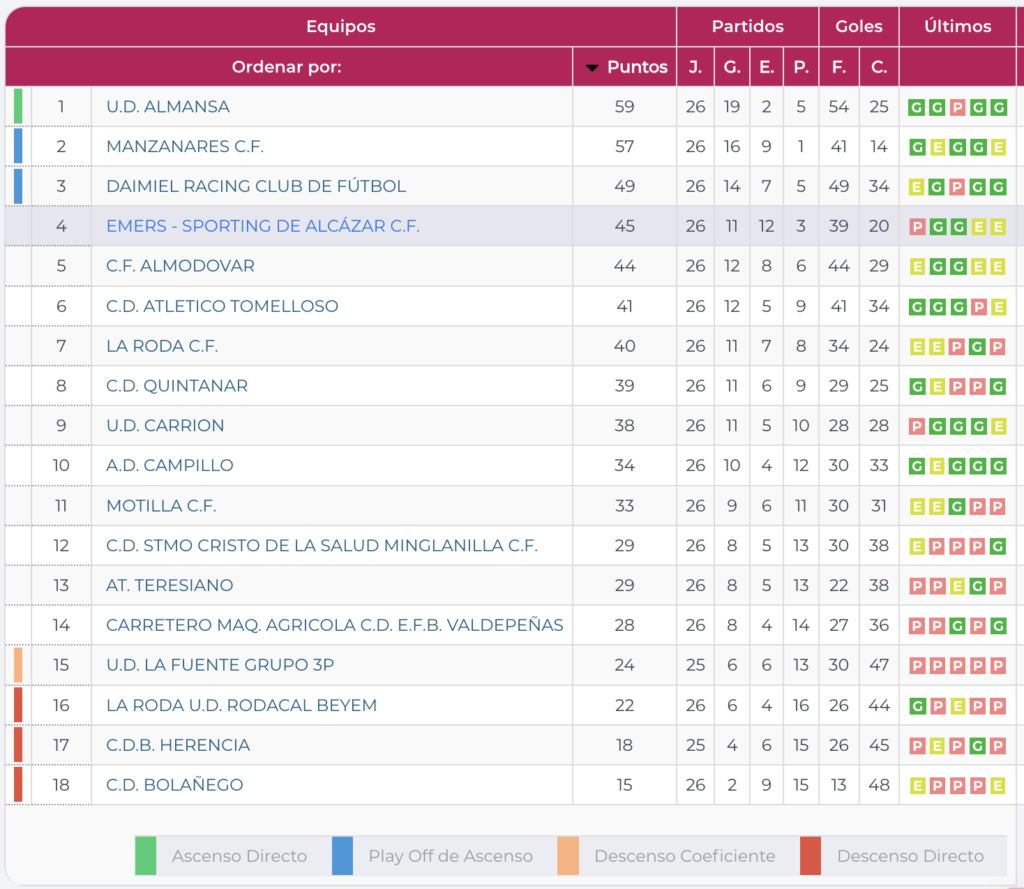Click the G badge in the MINGLANILLA row
The width and height of the screenshot is (1024, 889).
[x=997, y=546]
